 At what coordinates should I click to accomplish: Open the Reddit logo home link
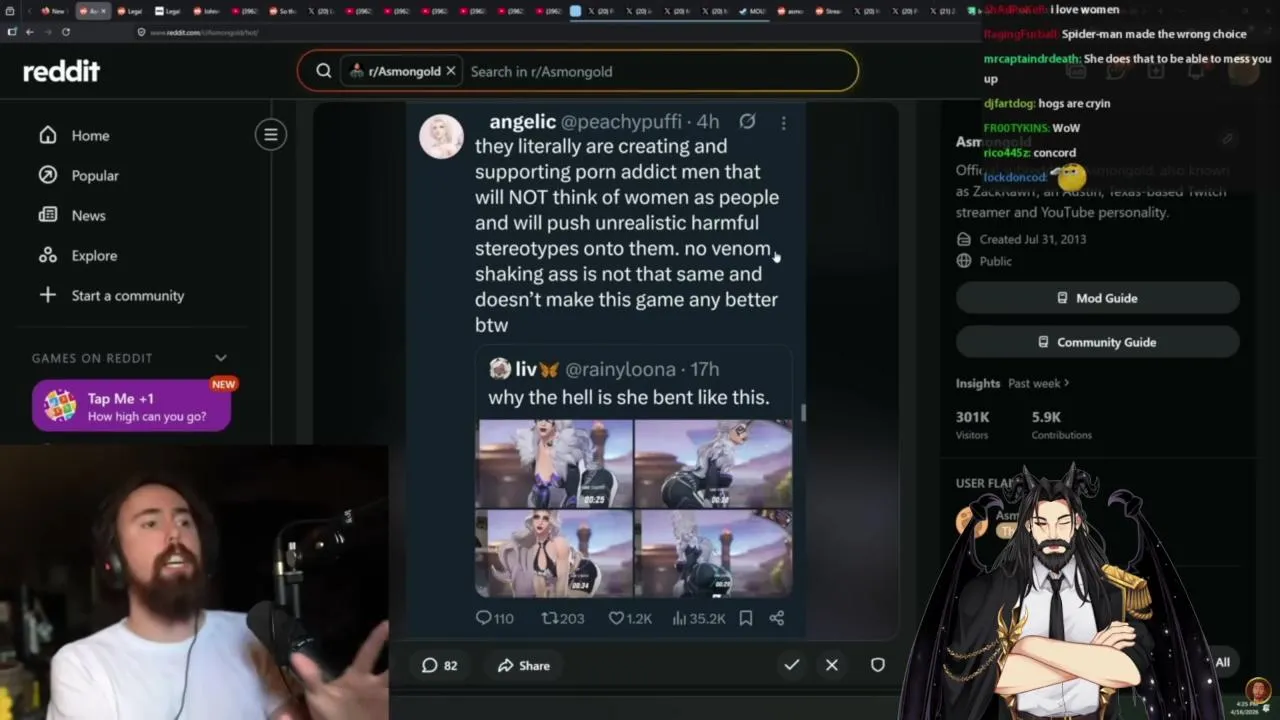pyautogui.click(x=61, y=71)
